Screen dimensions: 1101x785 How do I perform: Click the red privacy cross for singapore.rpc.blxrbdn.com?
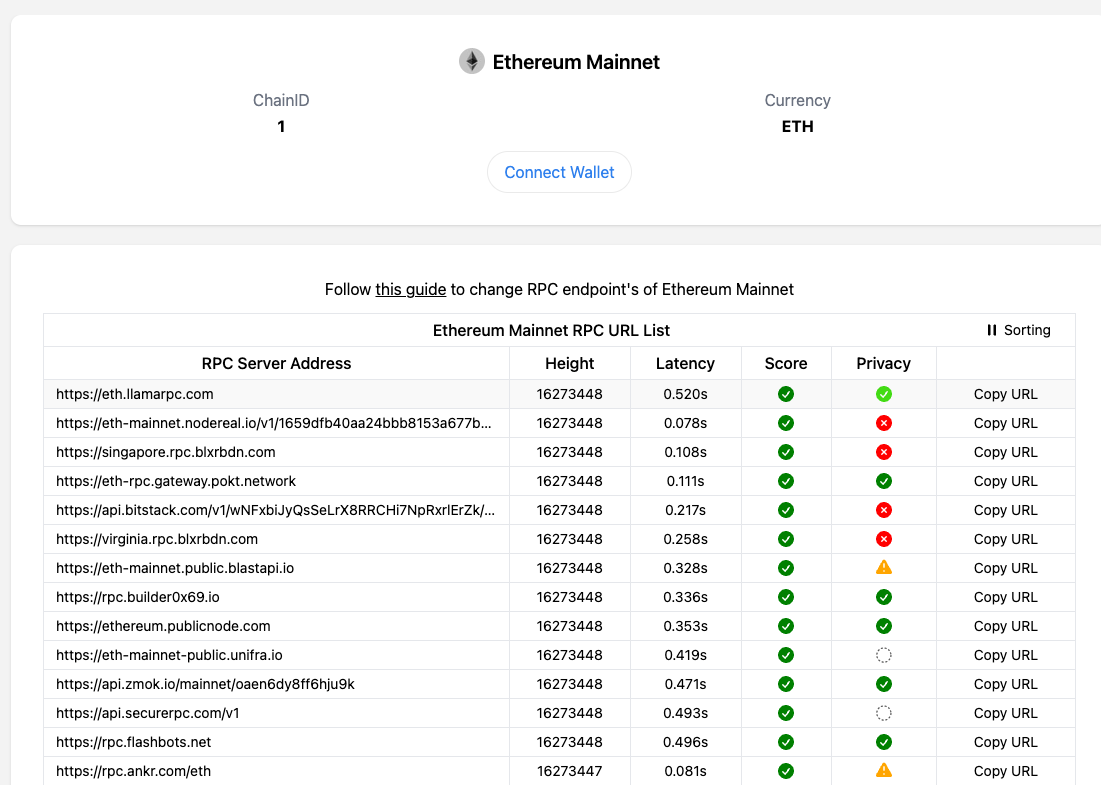click(884, 452)
